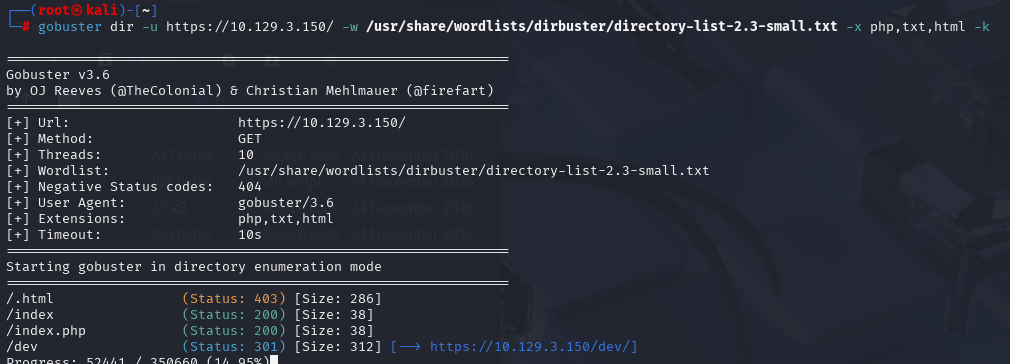Click the Url value in settings list
The height and width of the screenshot is (364, 1010).
tap(321, 122)
